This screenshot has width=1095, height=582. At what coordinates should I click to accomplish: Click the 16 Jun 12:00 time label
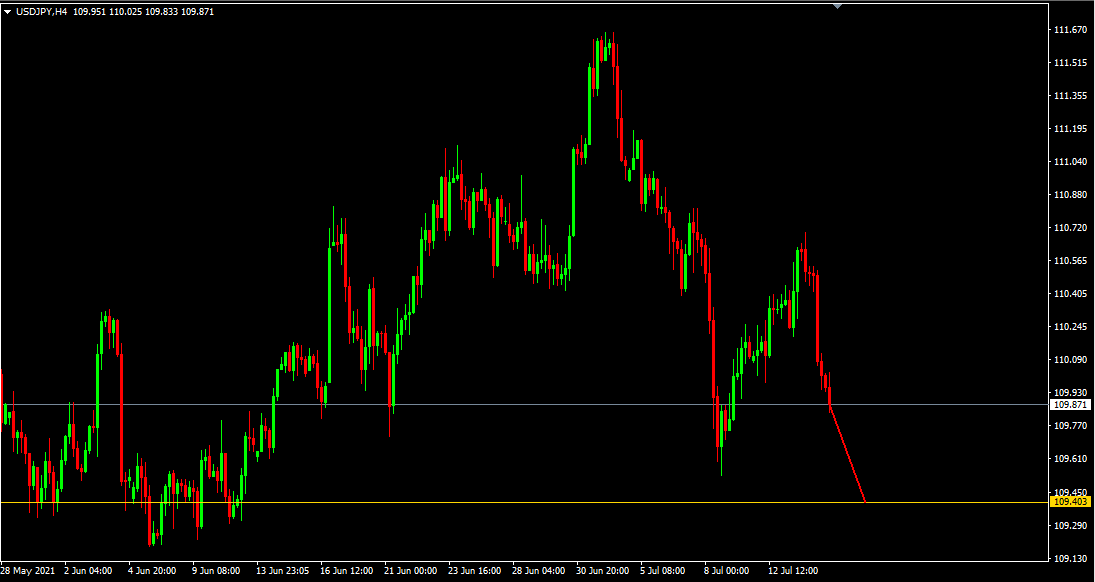point(347,571)
